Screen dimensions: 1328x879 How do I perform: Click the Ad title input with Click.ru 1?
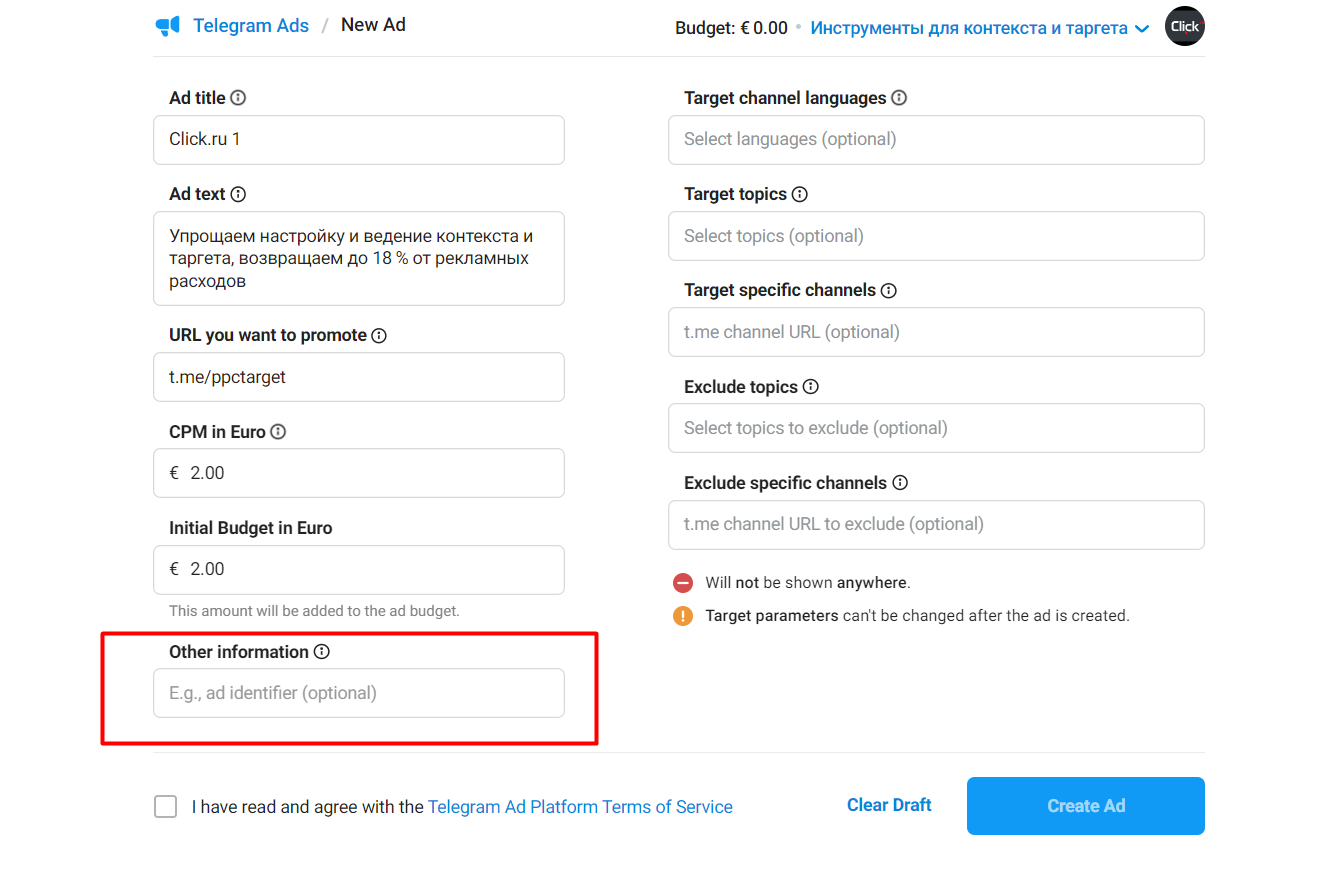pos(359,140)
